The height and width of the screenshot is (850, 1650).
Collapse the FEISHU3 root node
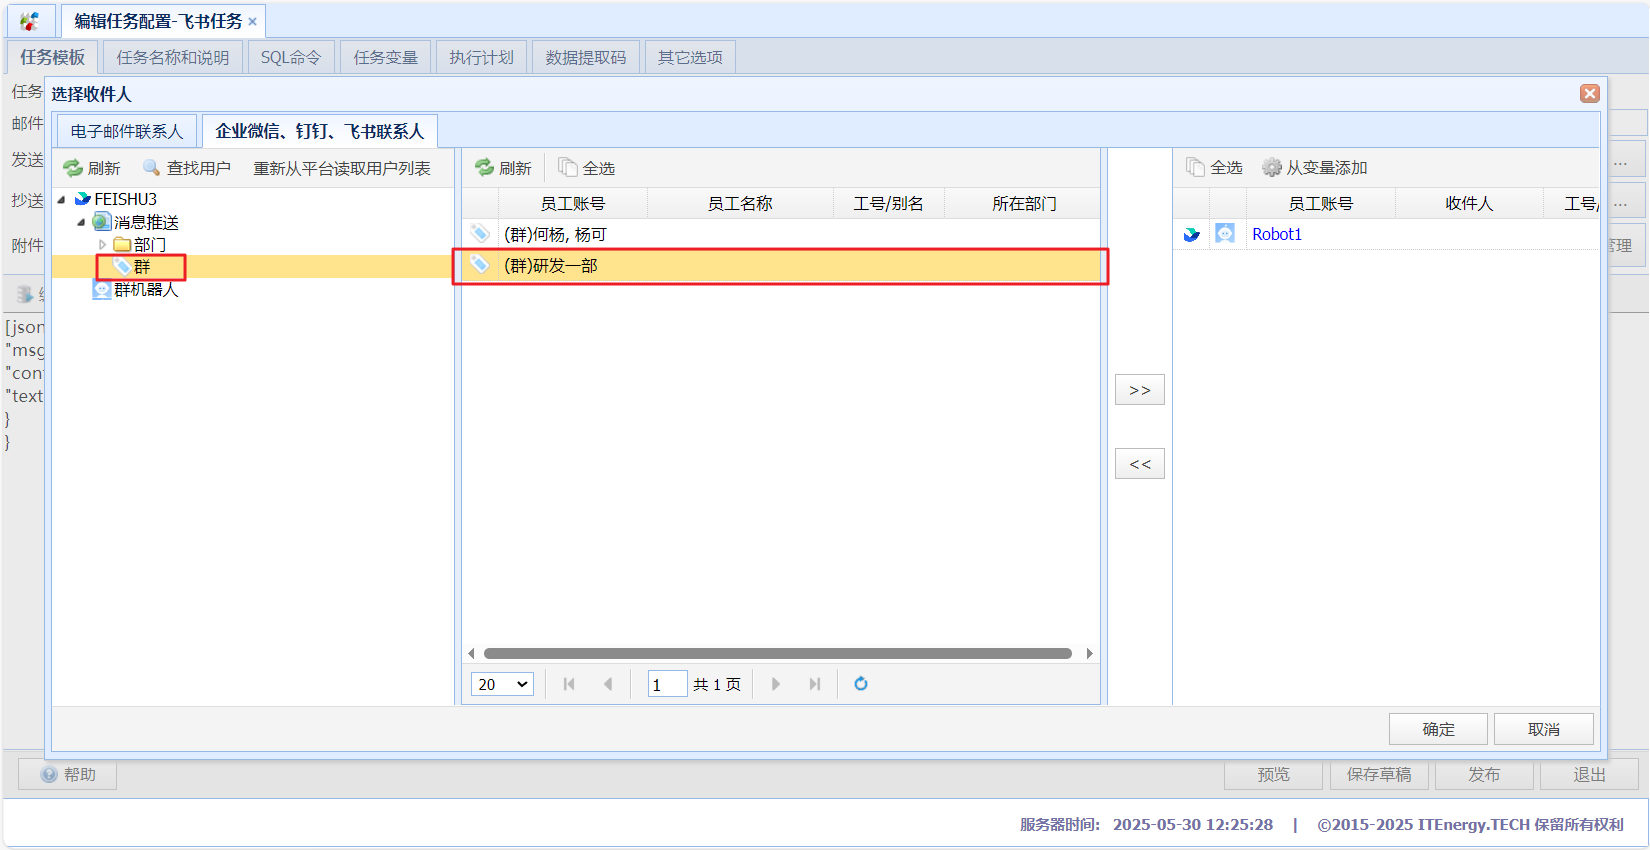[x=62, y=199]
